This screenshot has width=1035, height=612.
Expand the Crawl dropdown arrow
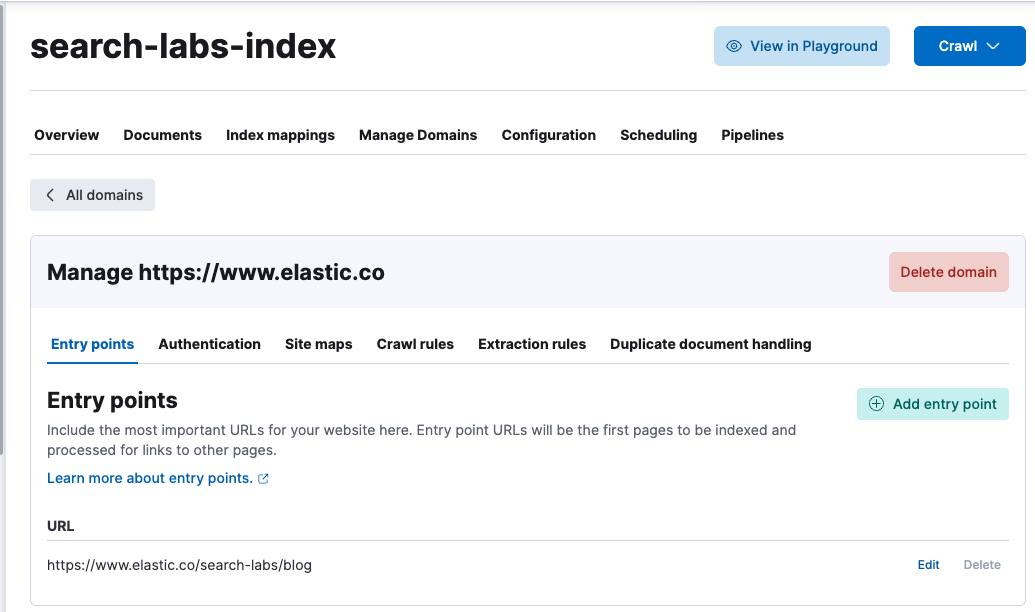[x=993, y=46]
